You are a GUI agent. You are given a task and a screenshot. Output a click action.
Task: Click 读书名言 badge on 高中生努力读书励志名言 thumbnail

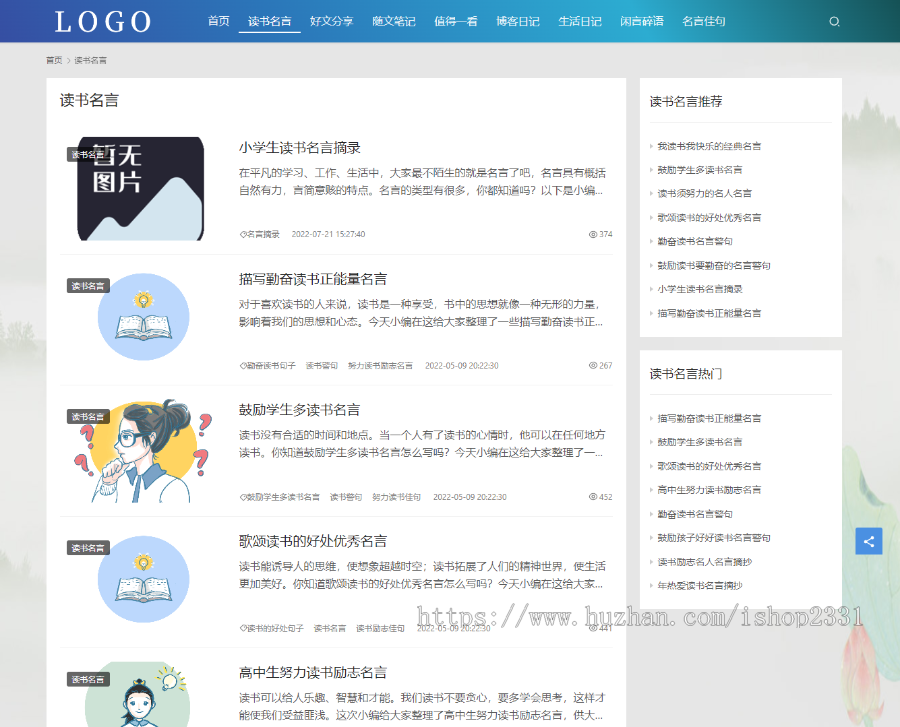[x=88, y=679]
